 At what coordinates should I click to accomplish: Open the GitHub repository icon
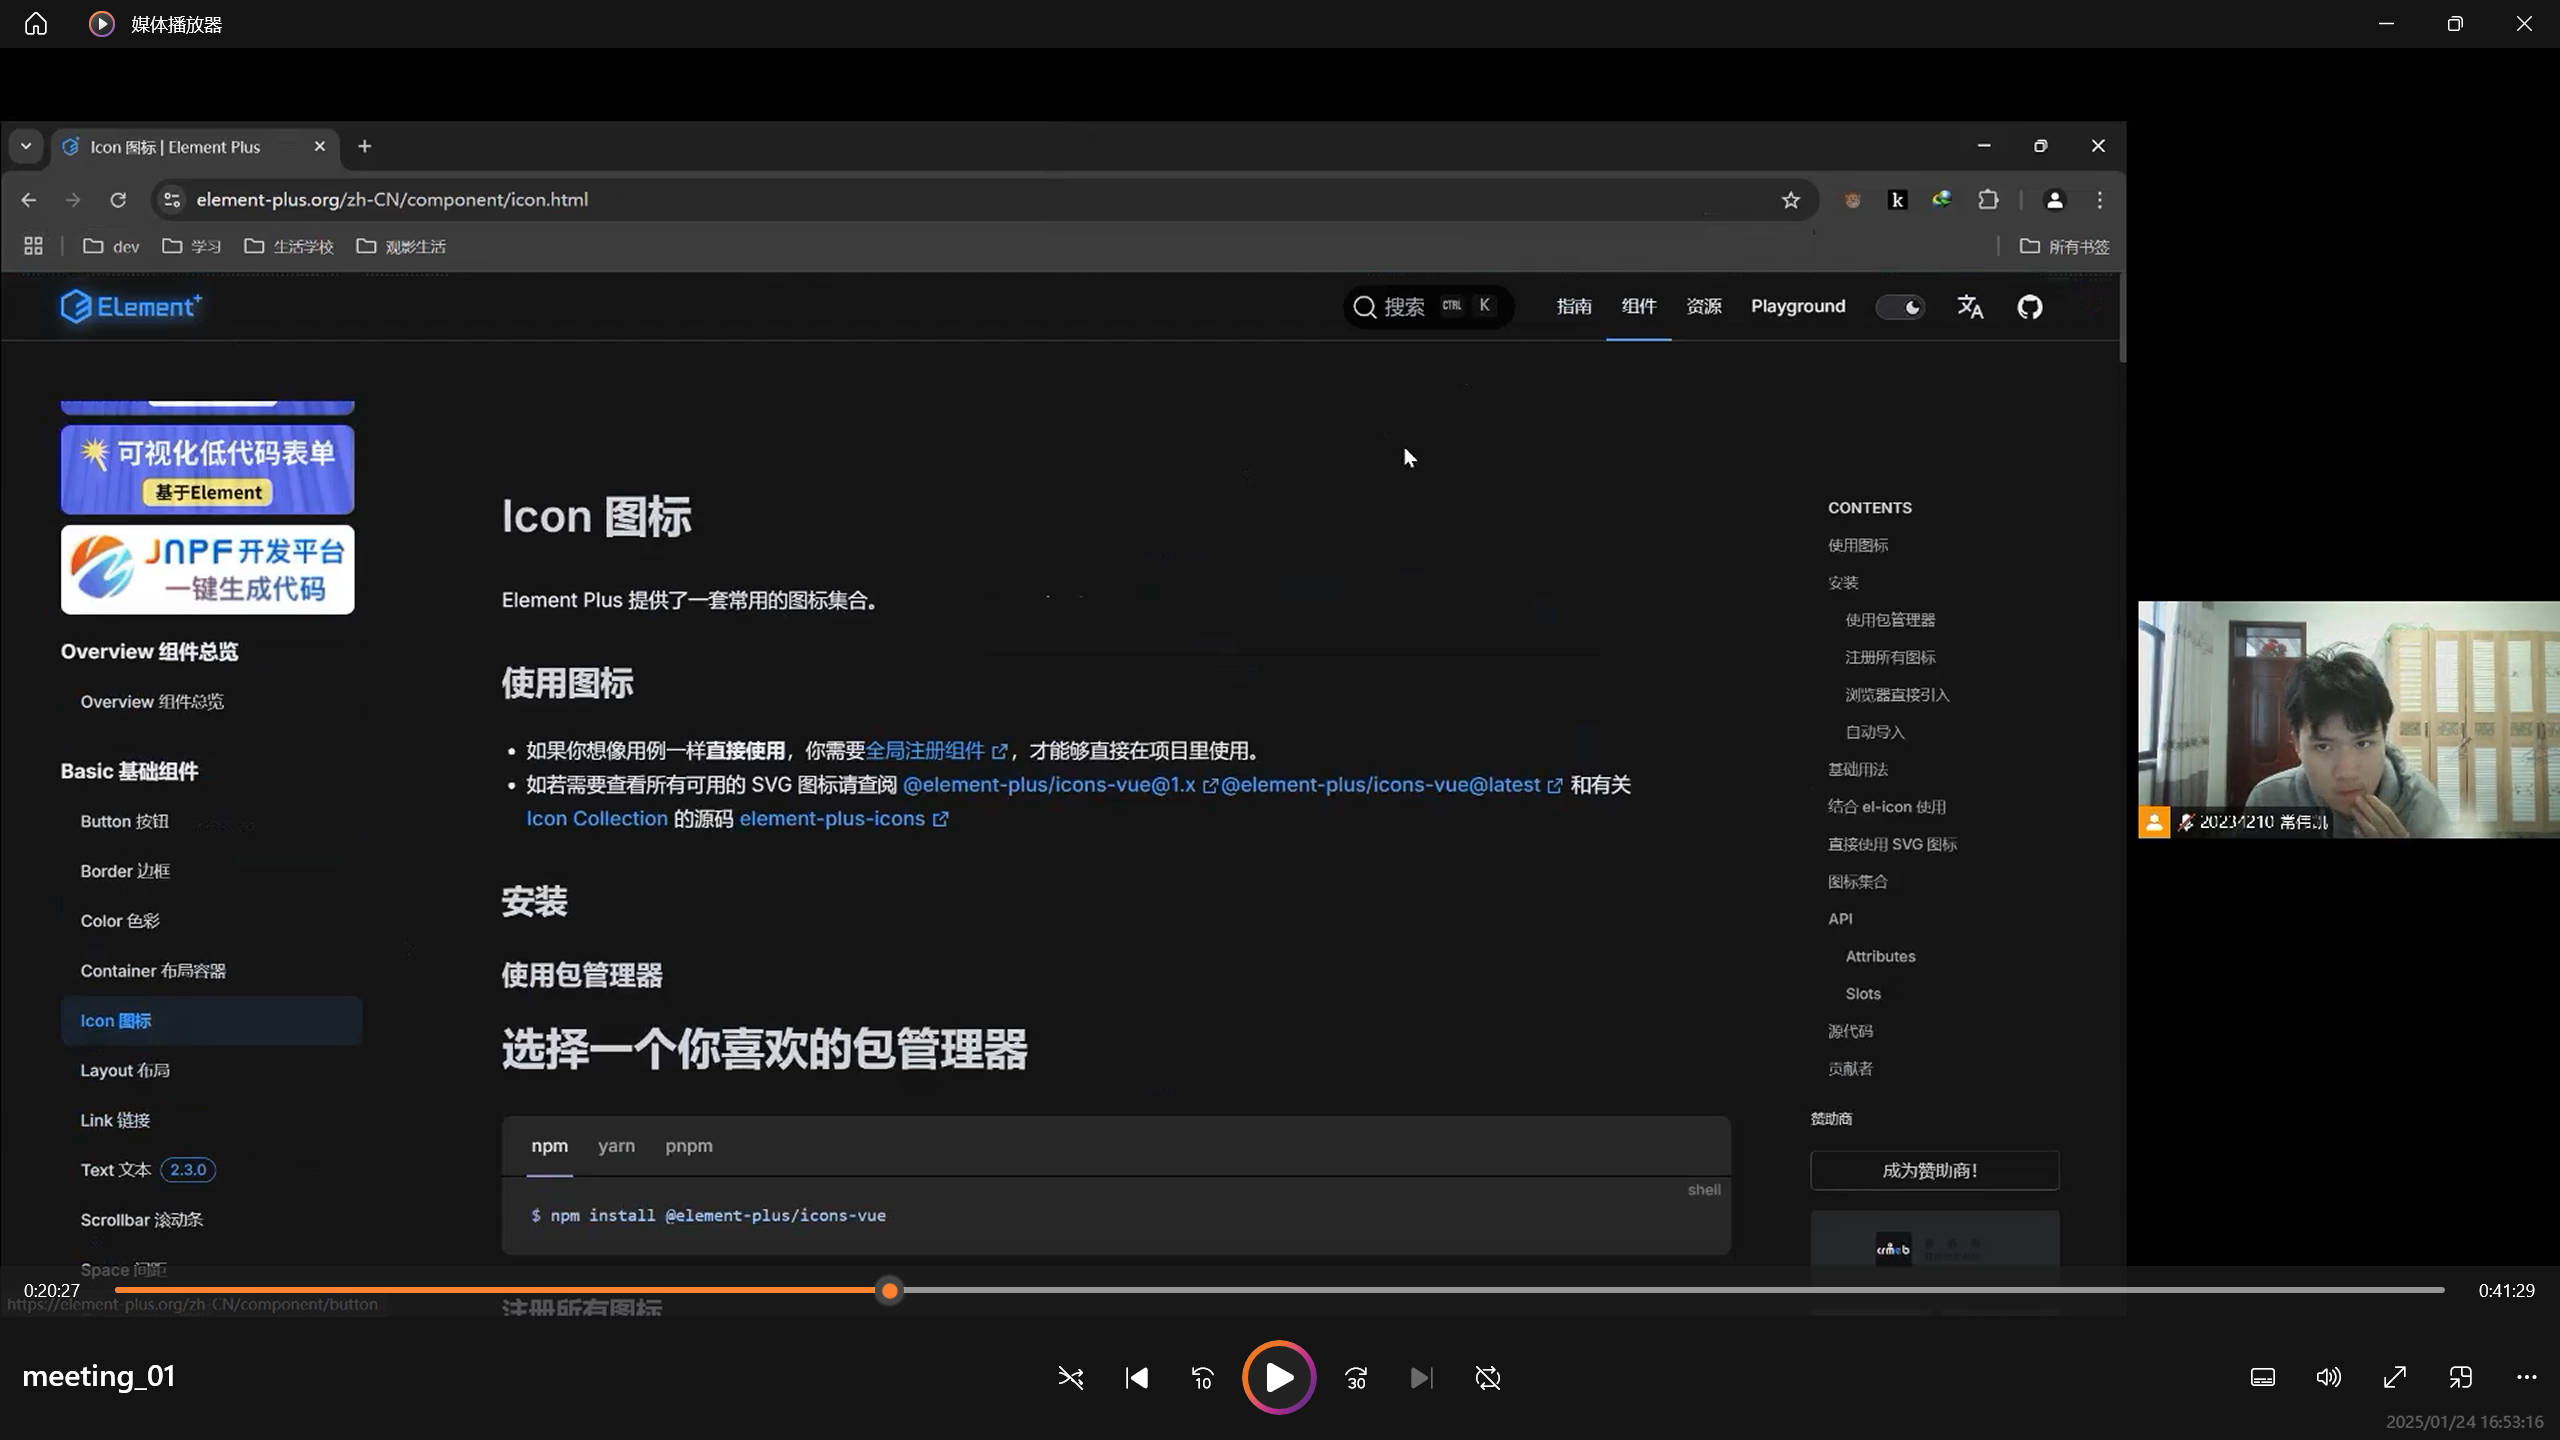(x=2029, y=307)
